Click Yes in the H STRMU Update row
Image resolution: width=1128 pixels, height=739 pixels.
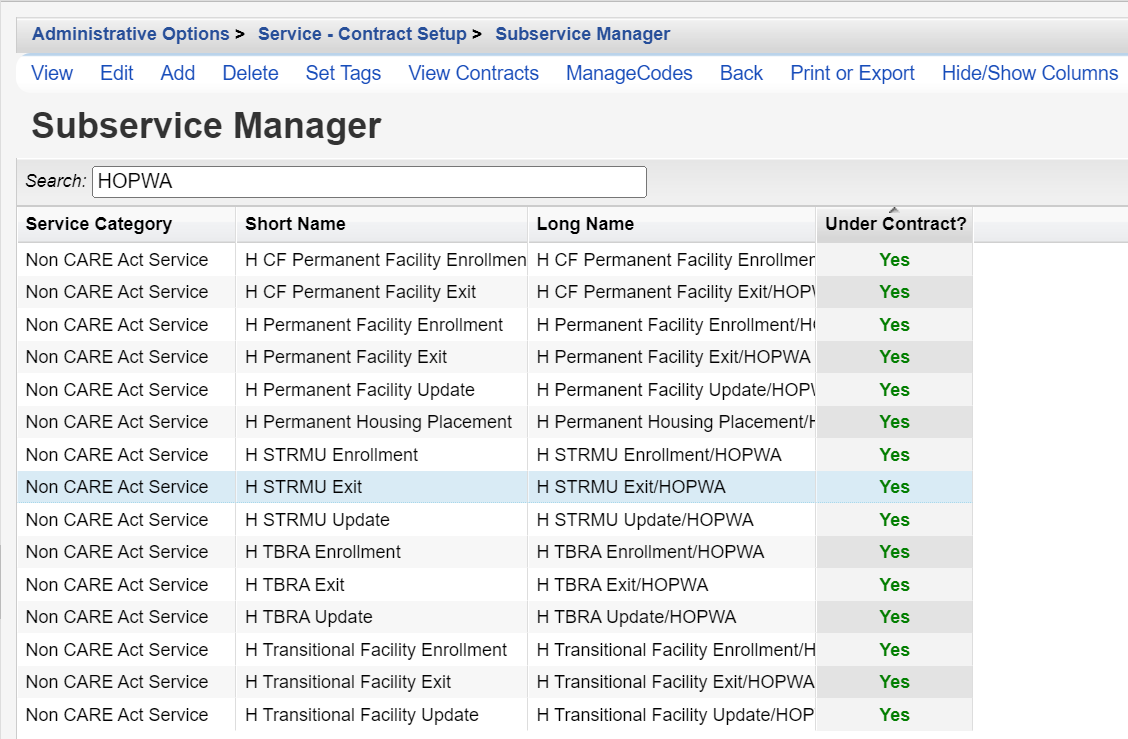point(894,520)
